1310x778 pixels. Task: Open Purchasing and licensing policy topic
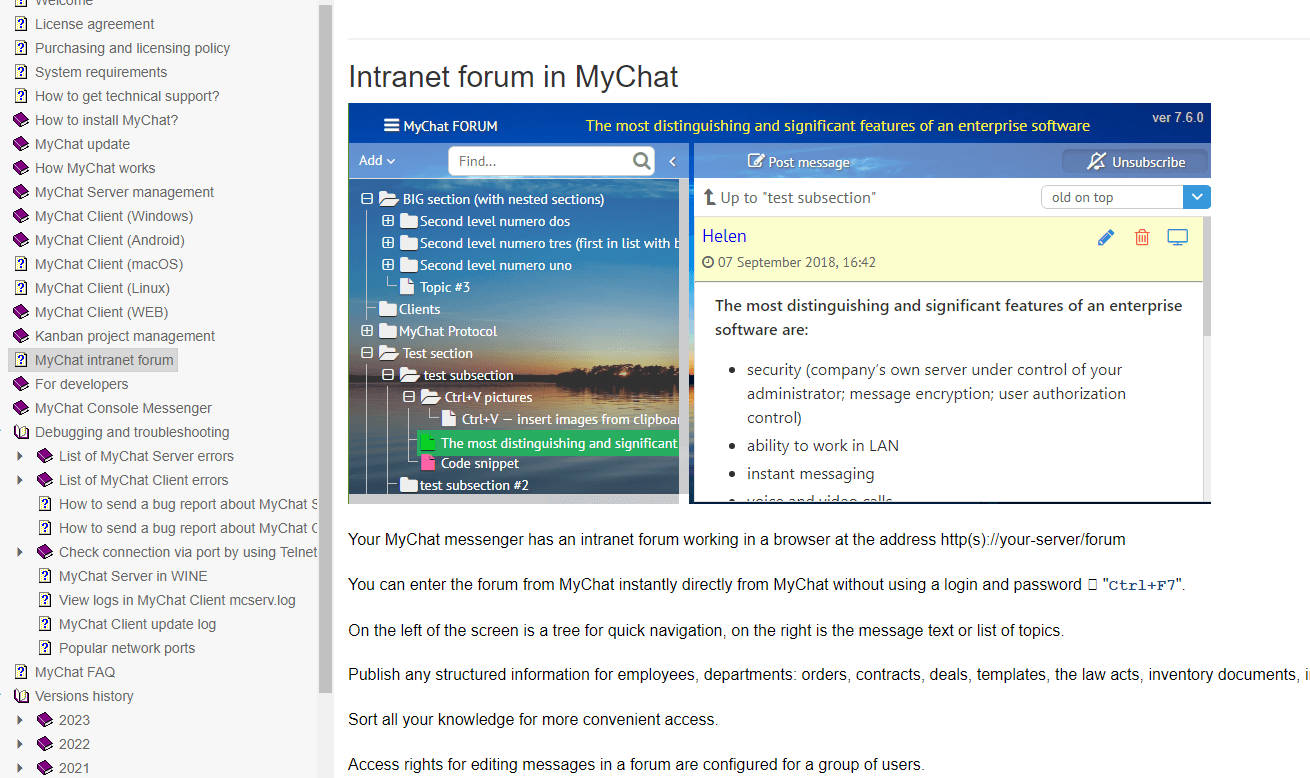[132, 48]
